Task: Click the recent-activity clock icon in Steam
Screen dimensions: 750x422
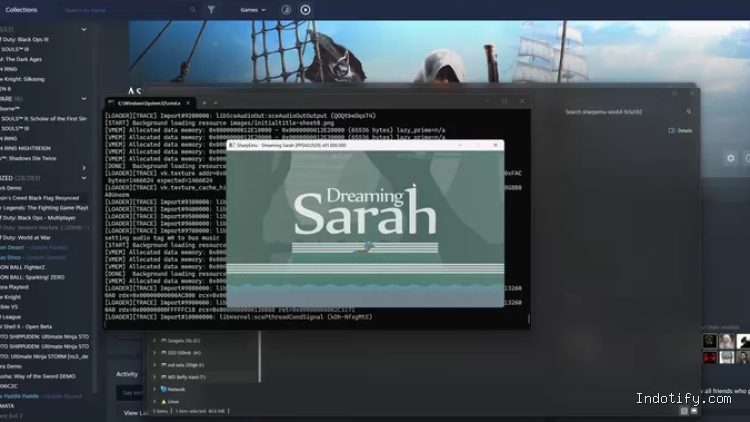Action: coord(286,10)
